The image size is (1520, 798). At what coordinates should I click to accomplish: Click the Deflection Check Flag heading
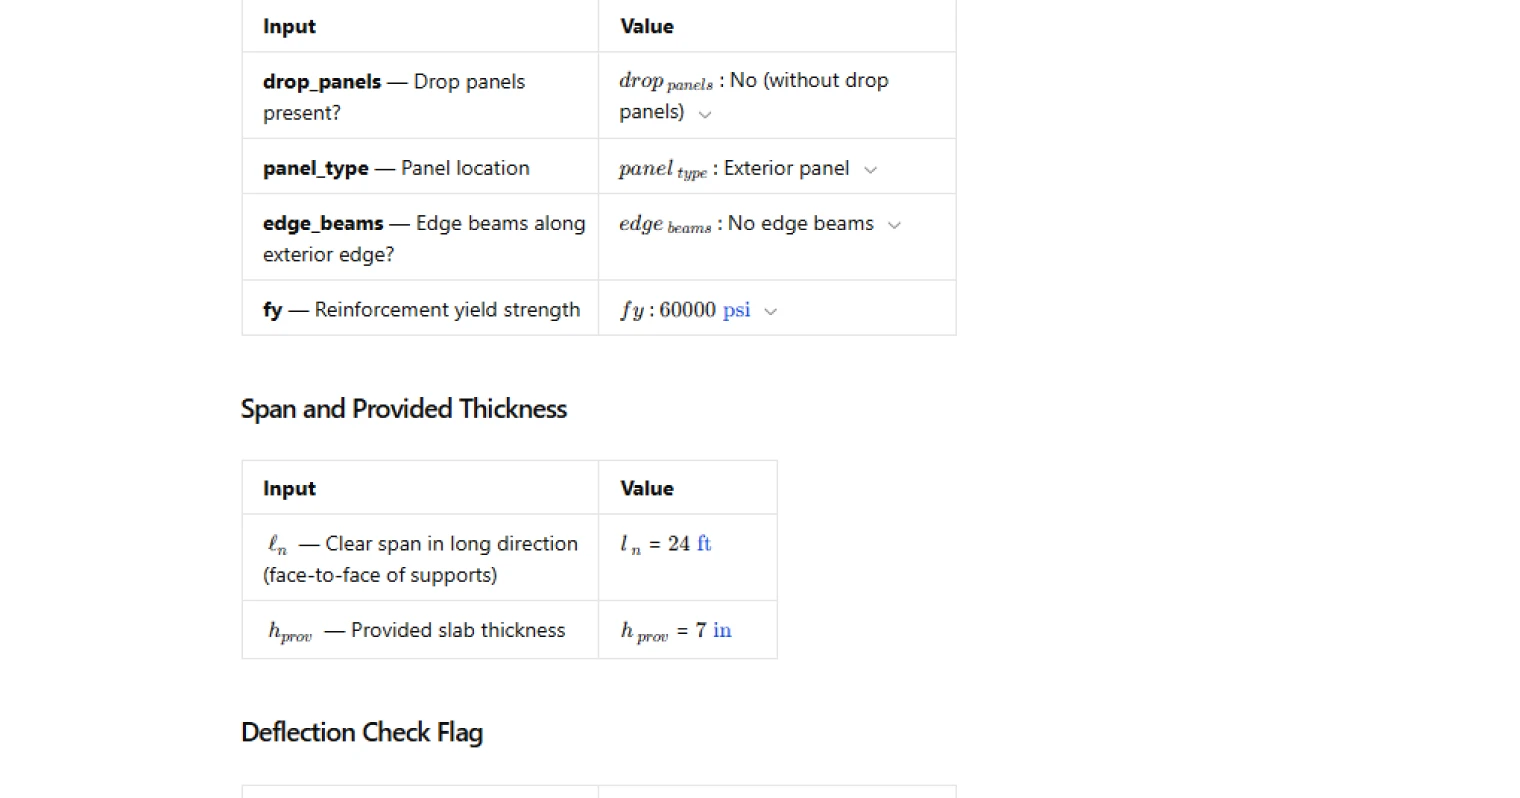(361, 732)
